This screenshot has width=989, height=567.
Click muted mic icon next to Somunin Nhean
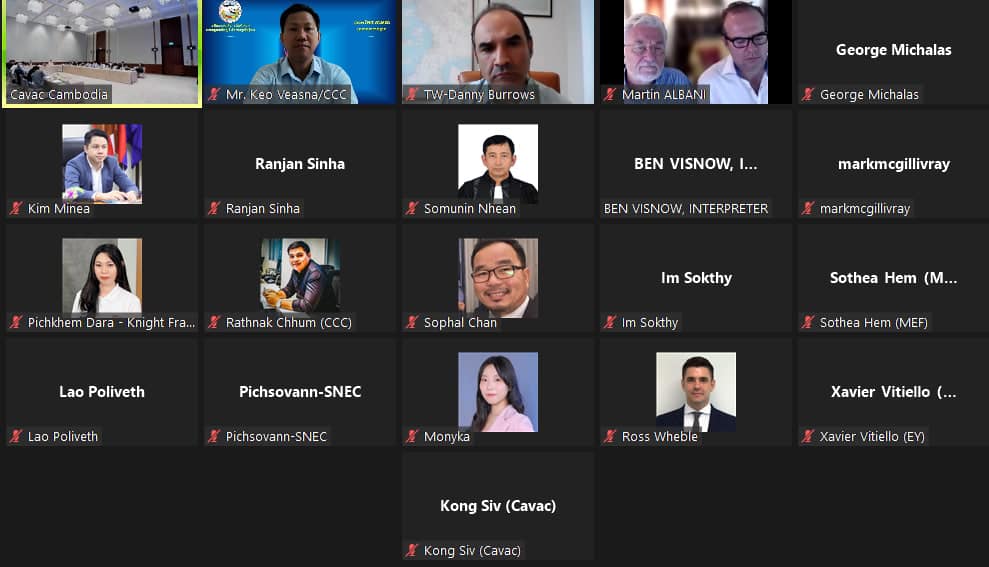[x=412, y=208]
